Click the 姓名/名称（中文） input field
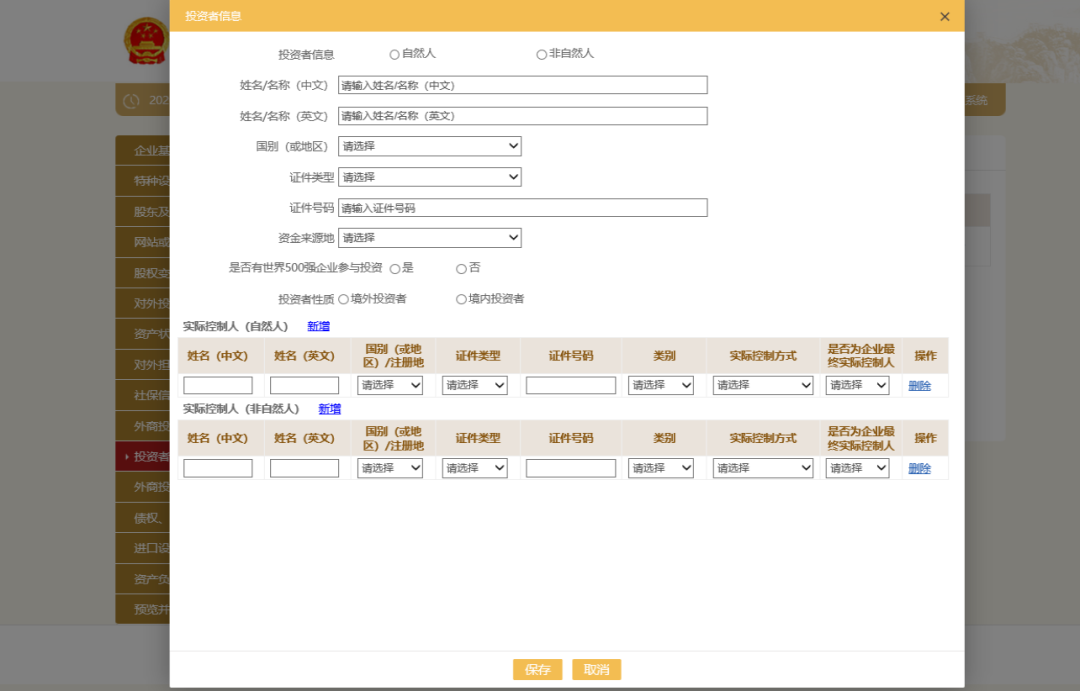 (522, 84)
